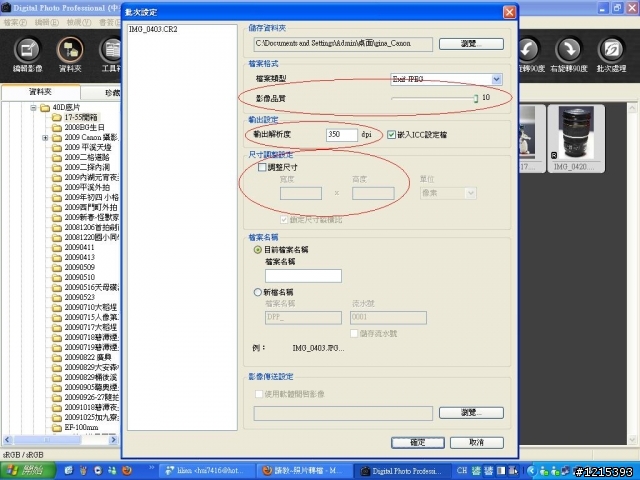Click the current 檔案名稱 text field

click(303, 276)
